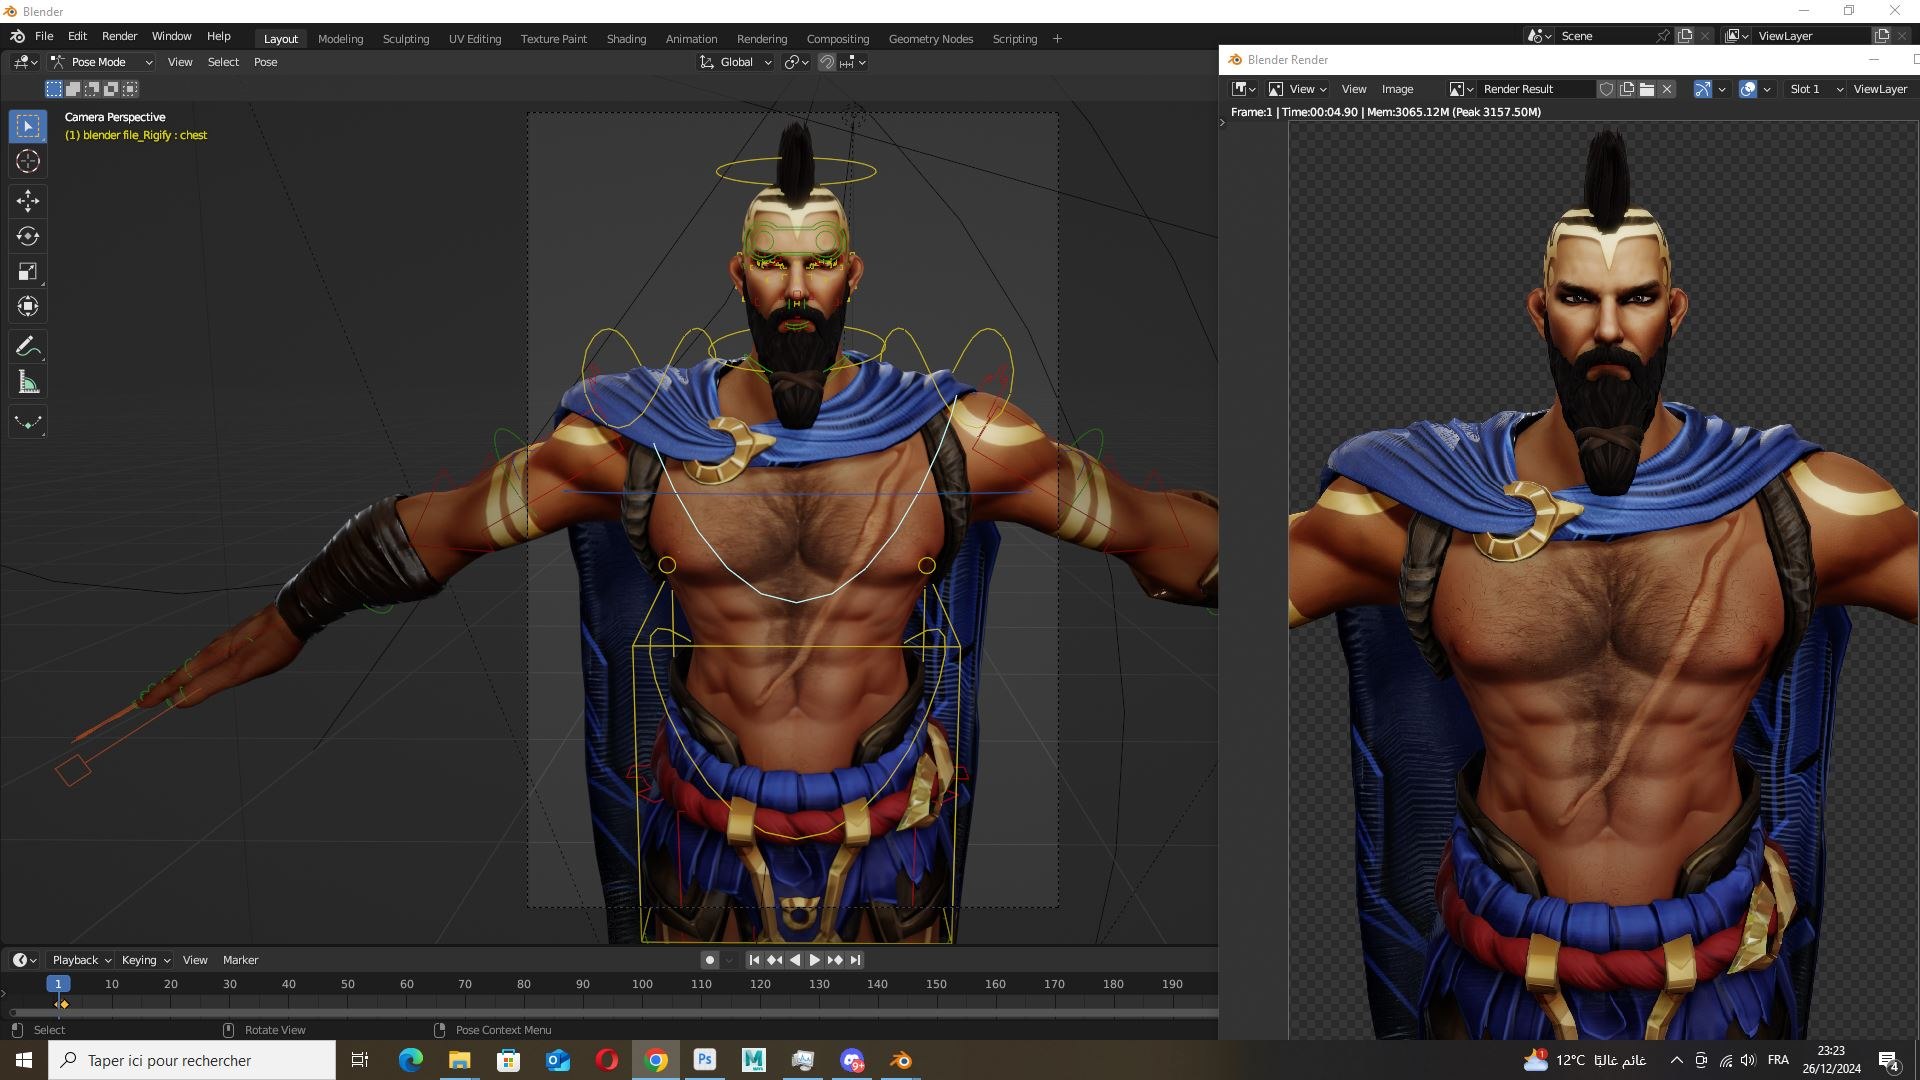Select the Measure ruler tool
The image size is (1920, 1080).
point(28,382)
